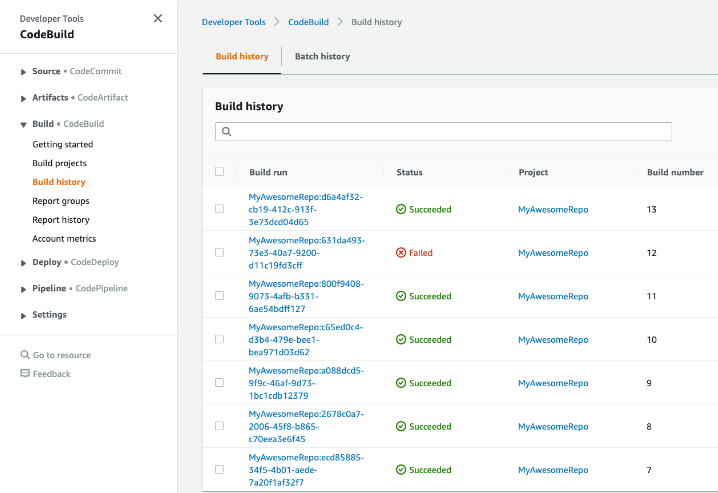Open MyAwesomeRepo project link for build 7
This screenshot has width=718, height=493.
[x=553, y=470]
